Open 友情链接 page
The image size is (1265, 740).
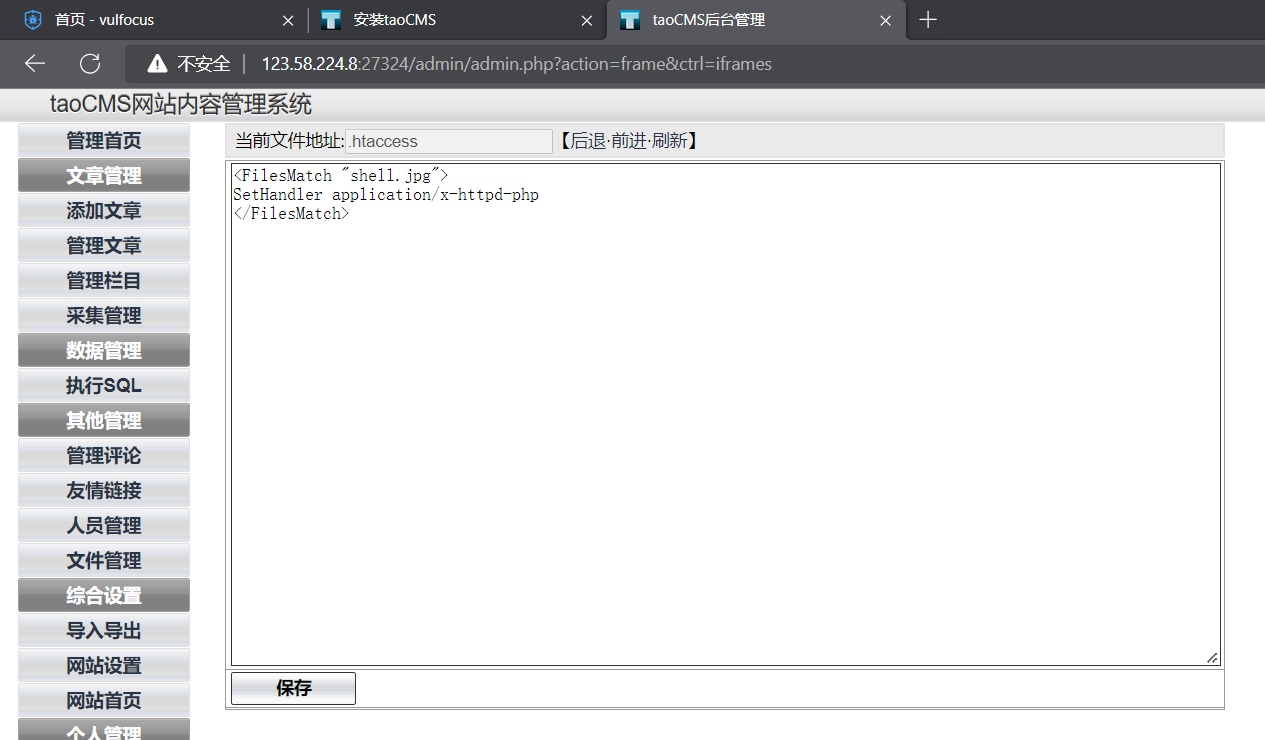click(x=104, y=490)
